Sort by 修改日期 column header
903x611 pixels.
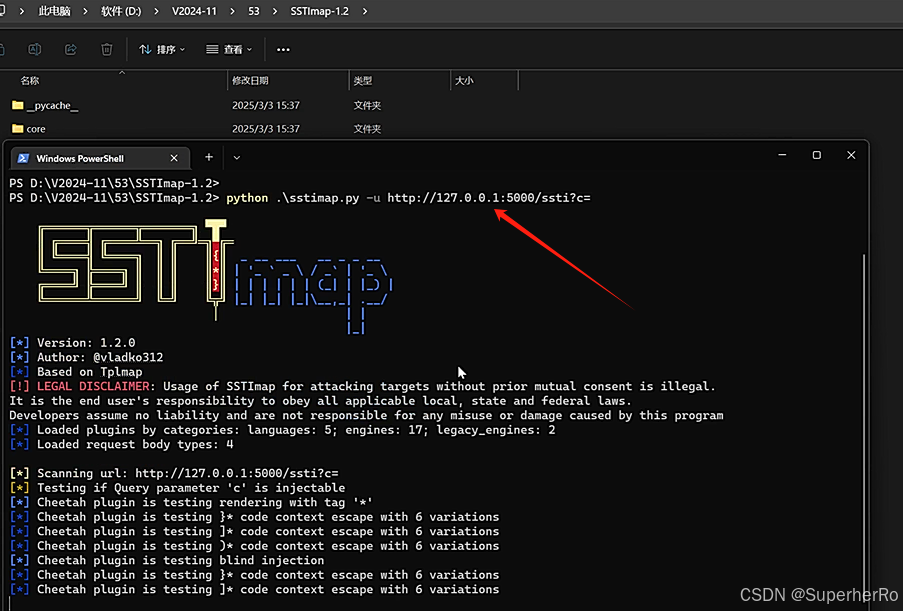(x=250, y=81)
